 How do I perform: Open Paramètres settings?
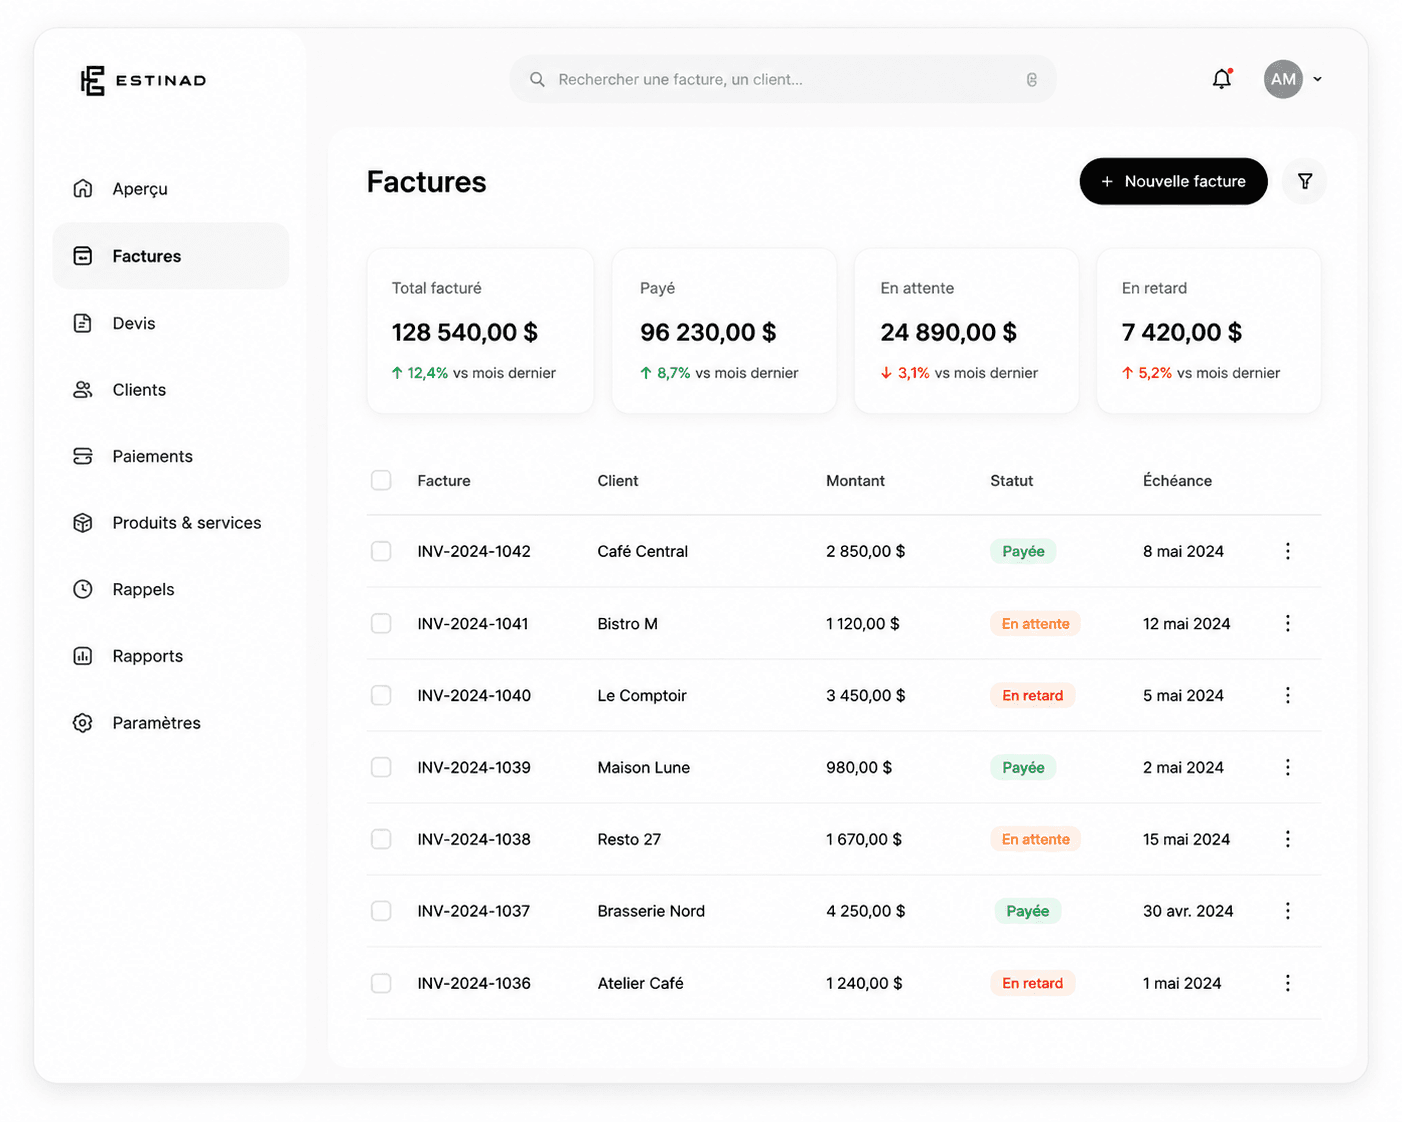point(171,723)
